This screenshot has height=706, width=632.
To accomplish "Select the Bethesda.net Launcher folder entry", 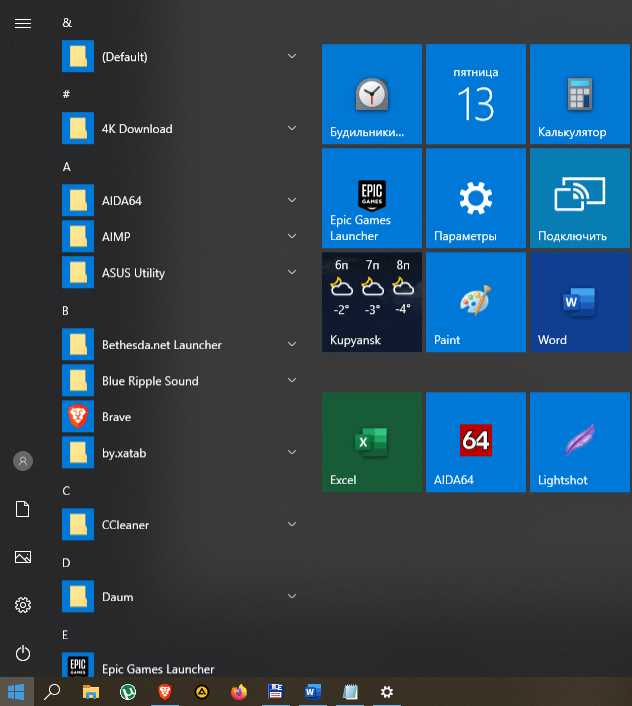I will pos(180,344).
